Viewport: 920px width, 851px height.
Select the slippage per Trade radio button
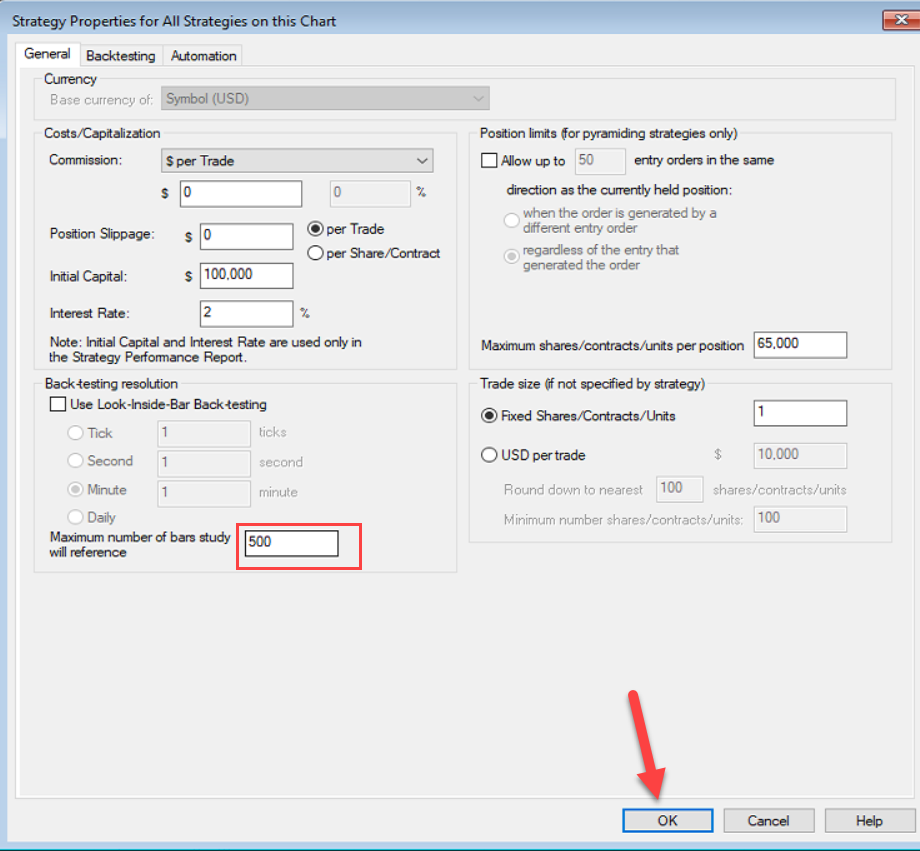coord(316,229)
